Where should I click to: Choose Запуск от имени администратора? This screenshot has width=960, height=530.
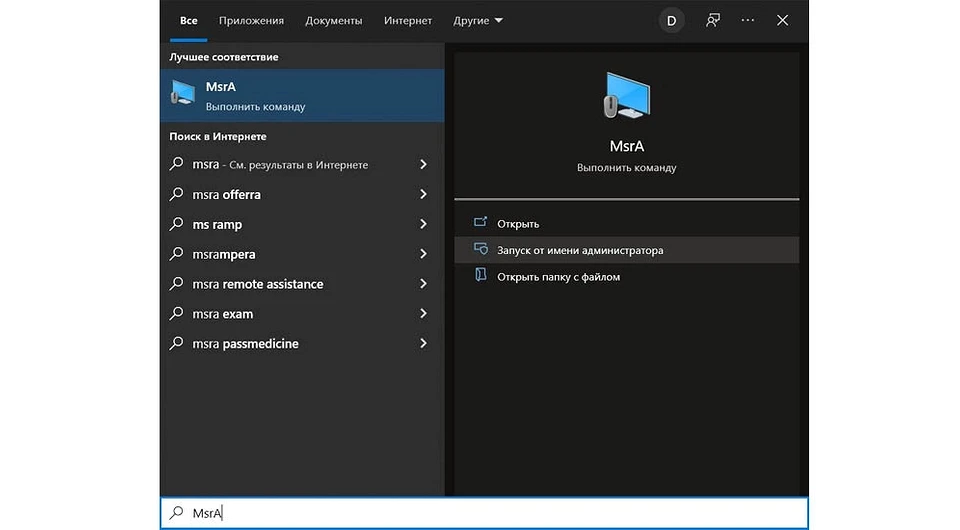point(580,250)
